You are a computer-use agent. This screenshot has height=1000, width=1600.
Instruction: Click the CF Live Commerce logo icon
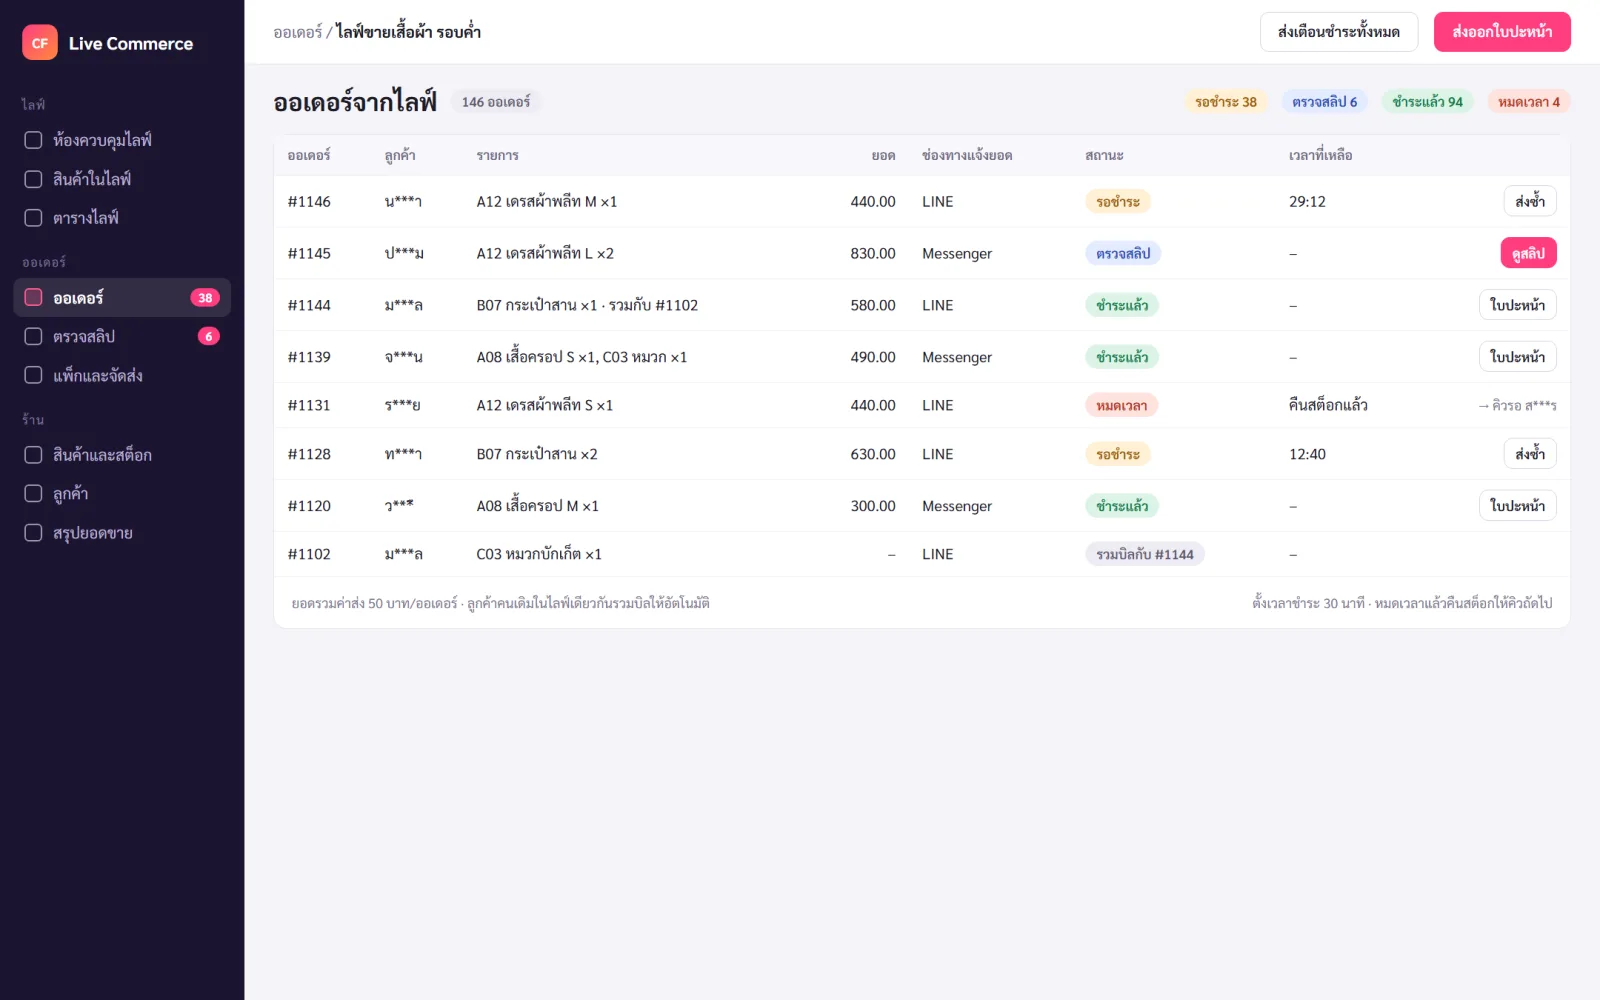[x=40, y=43]
